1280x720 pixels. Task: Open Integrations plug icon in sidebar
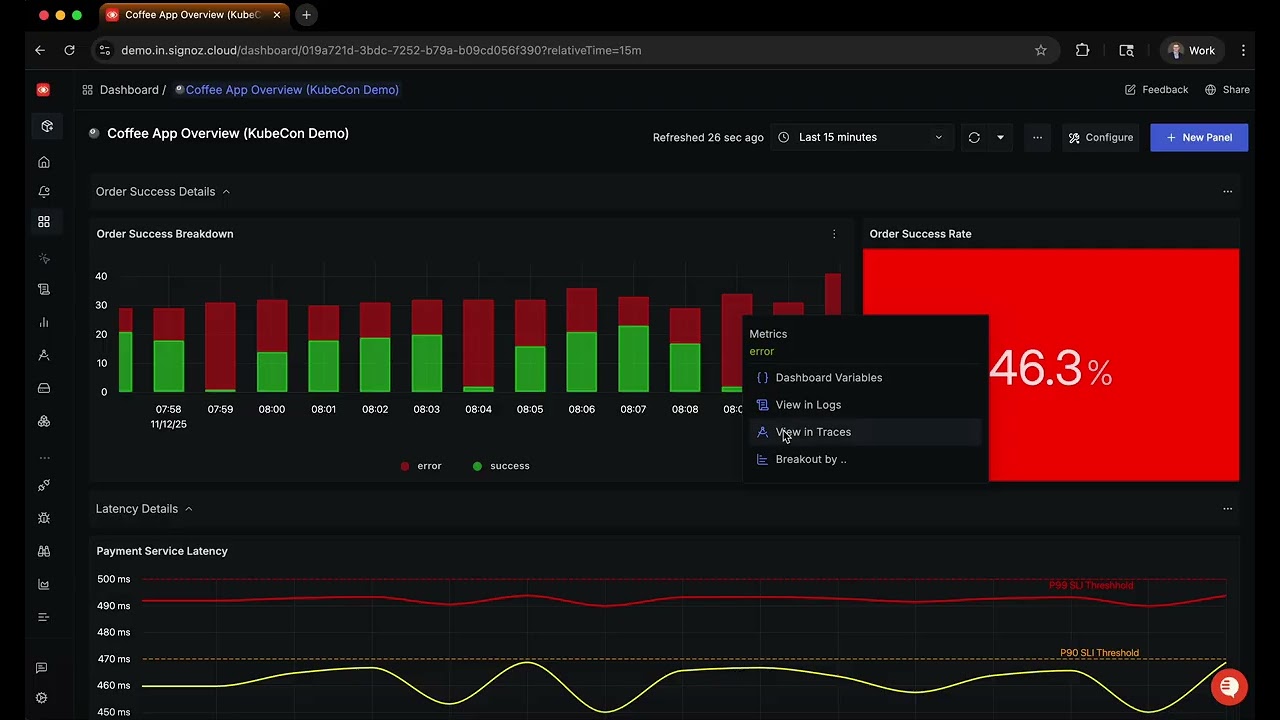pyautogui.click(x=43, y=486)
